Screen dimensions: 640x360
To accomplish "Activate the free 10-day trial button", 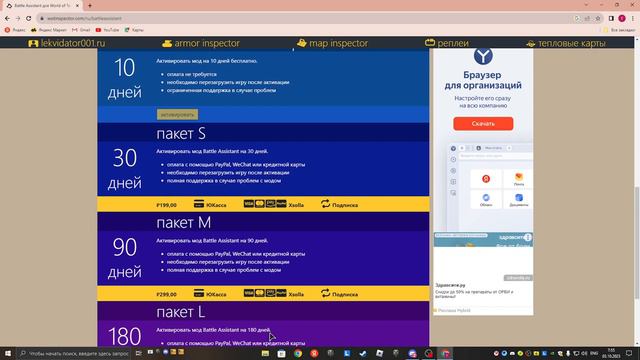I will [177, 115].
